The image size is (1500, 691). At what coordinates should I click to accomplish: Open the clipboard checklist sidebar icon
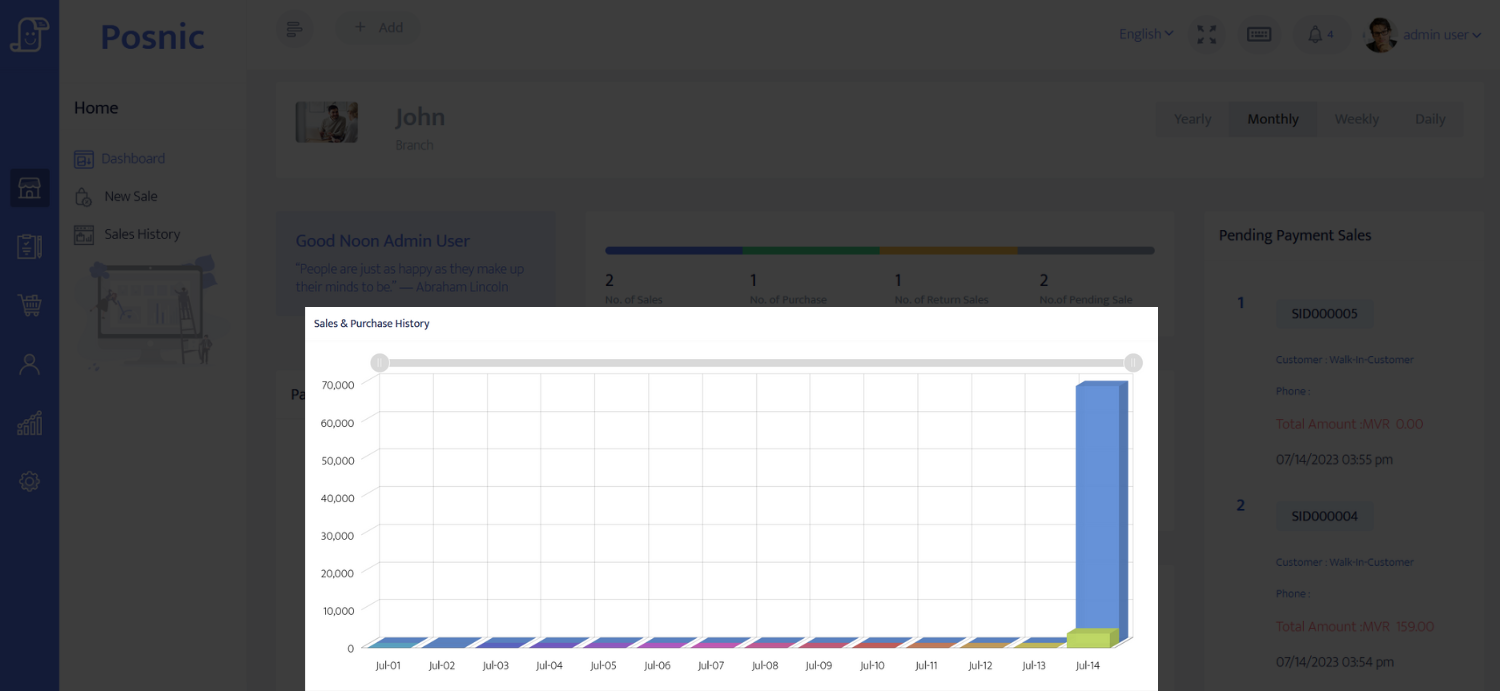(x=29, y=247)
